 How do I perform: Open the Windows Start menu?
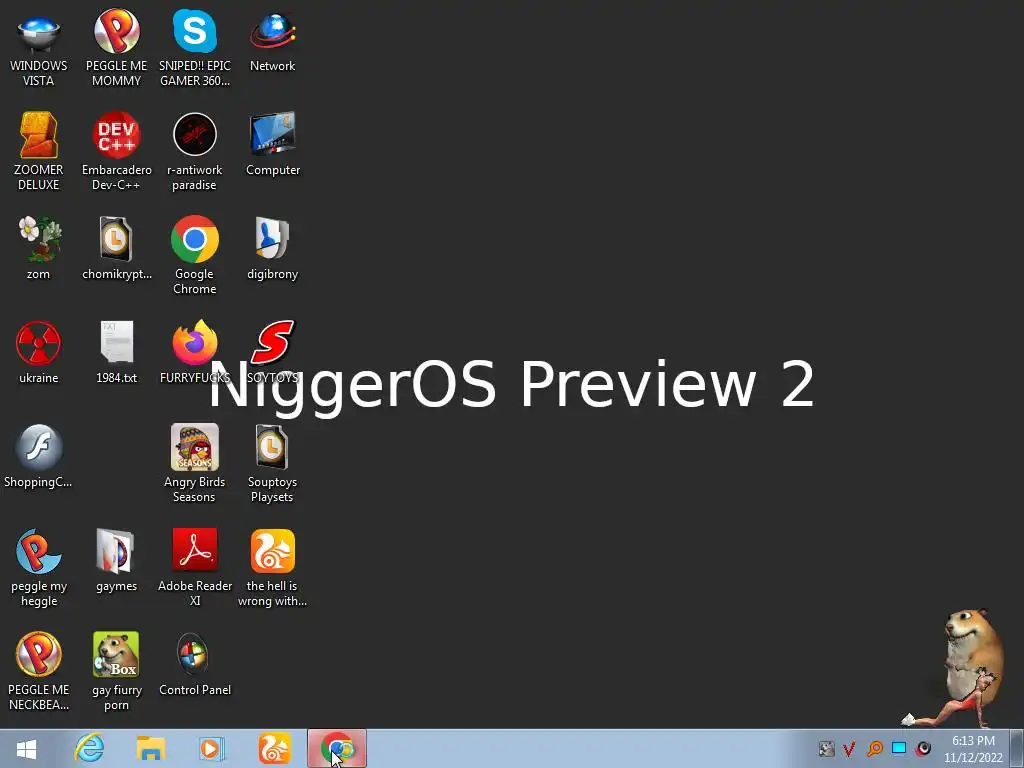27,749
